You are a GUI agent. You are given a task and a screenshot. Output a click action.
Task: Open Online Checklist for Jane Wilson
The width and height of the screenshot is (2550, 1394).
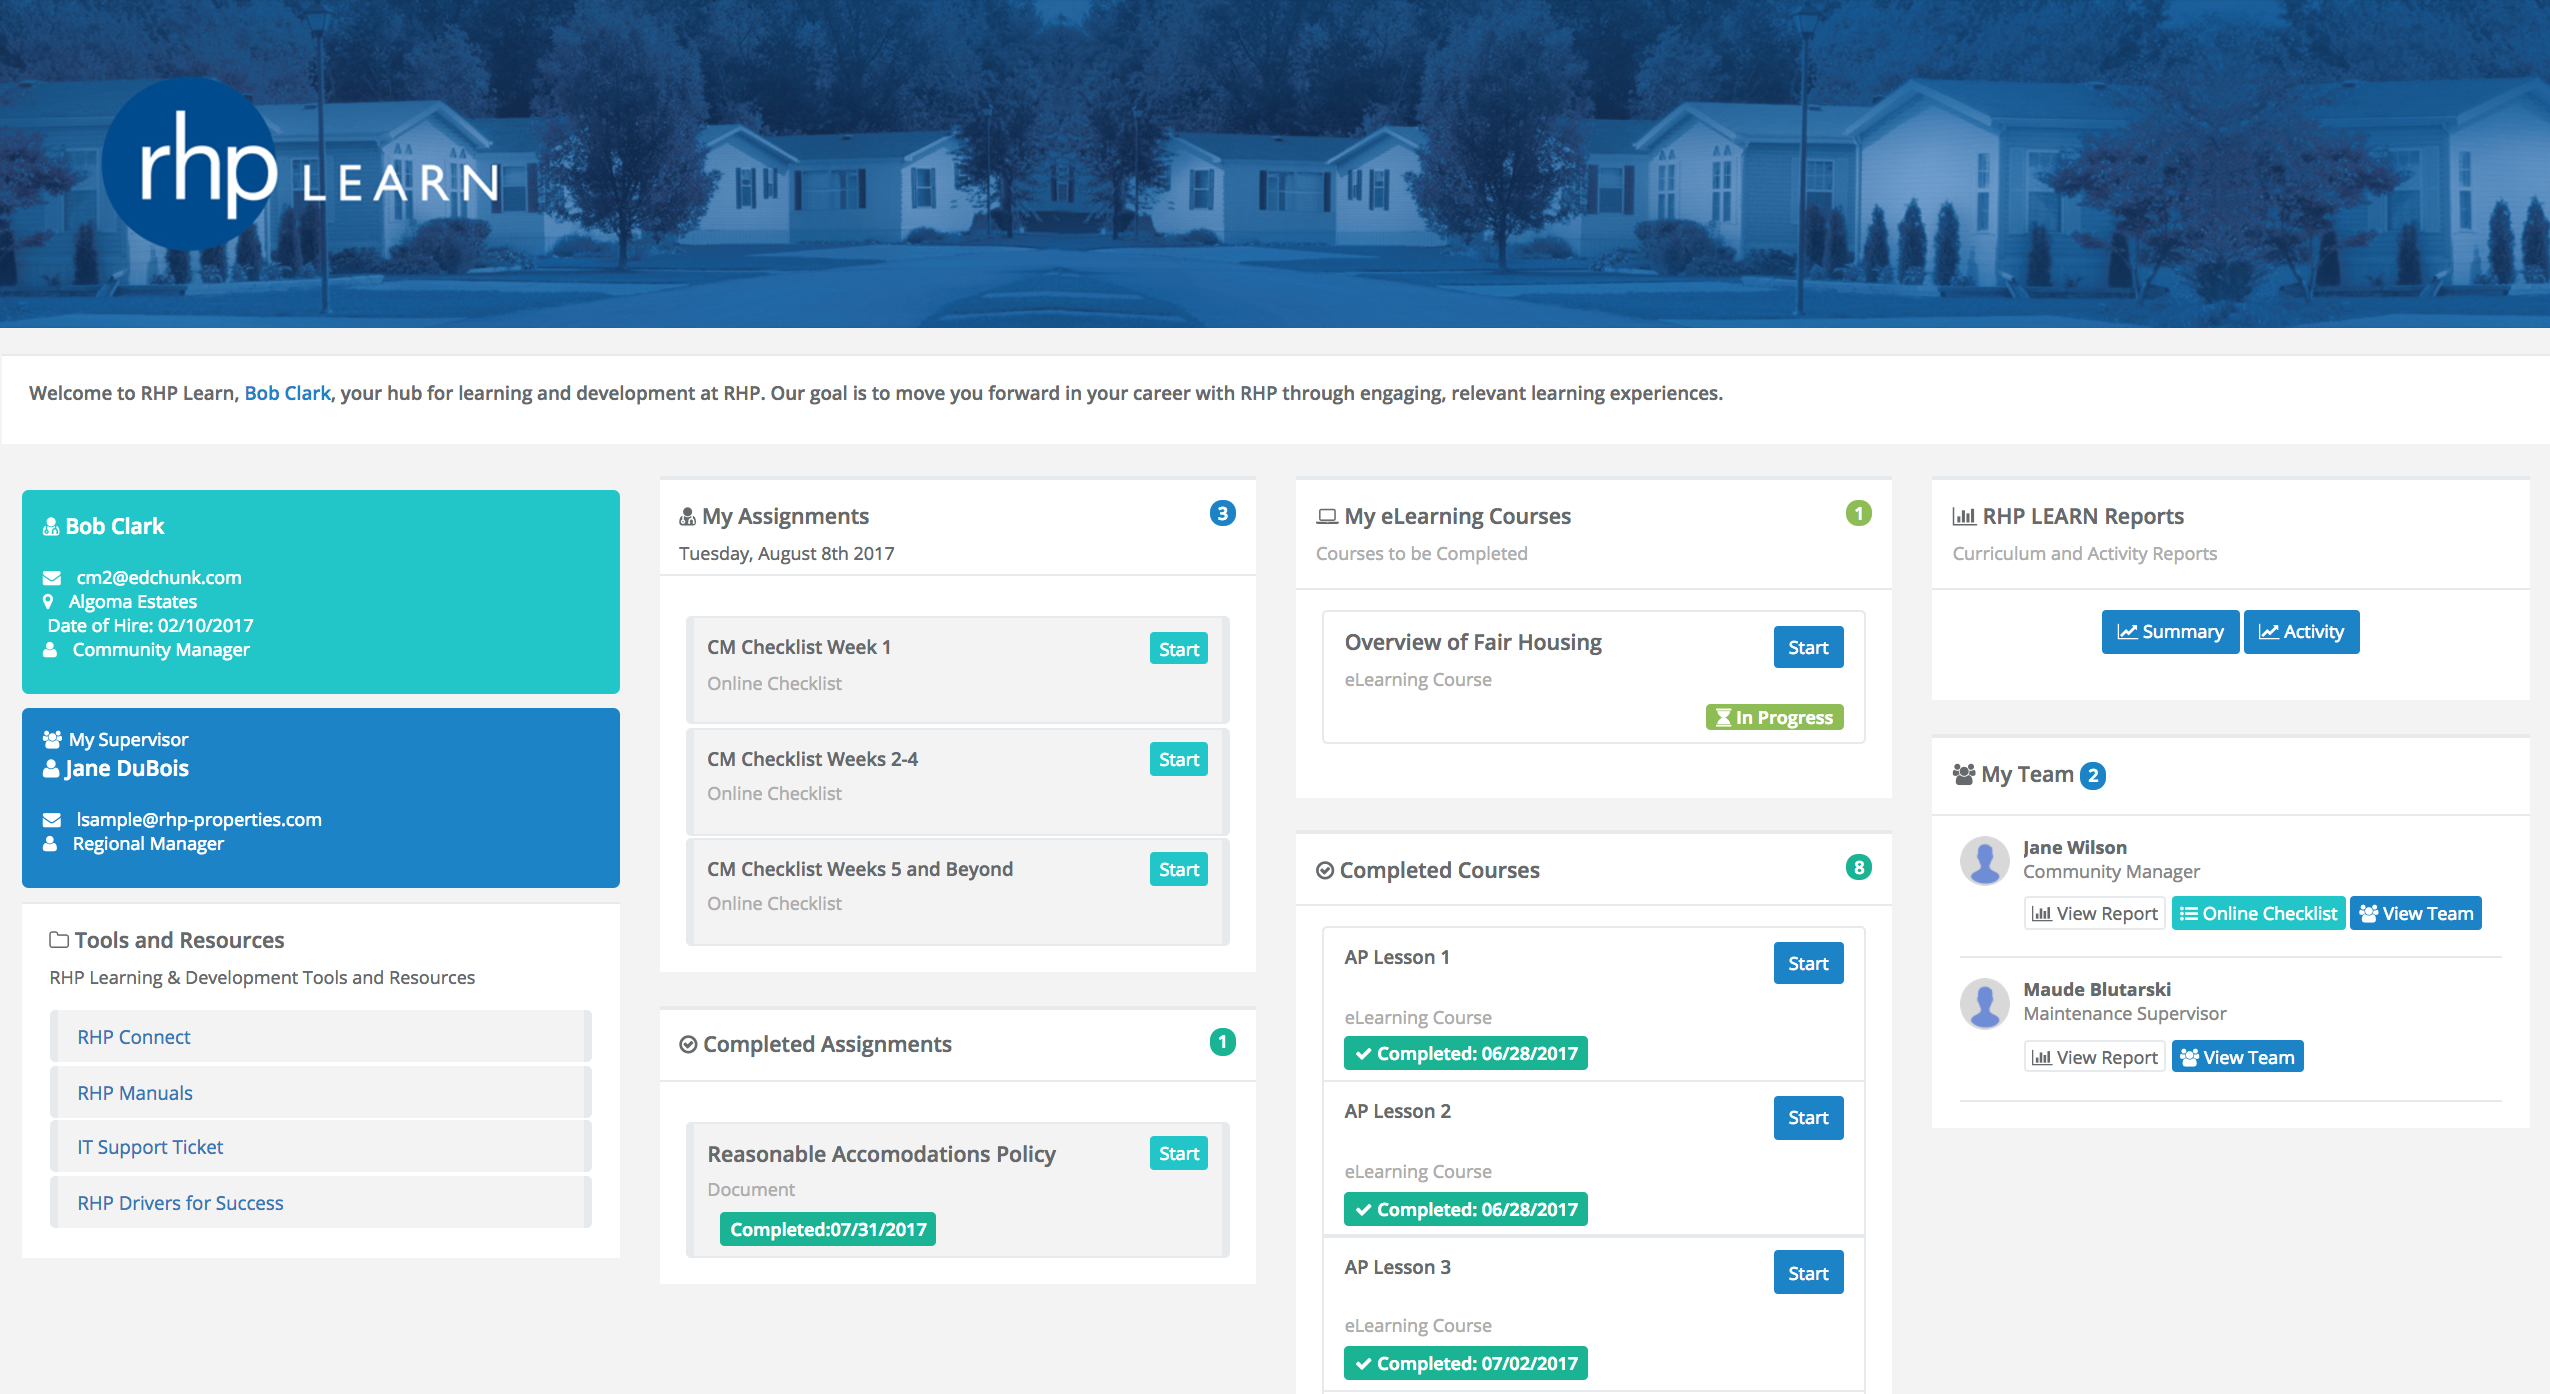pyautogui.click(x=2258, y=913)
